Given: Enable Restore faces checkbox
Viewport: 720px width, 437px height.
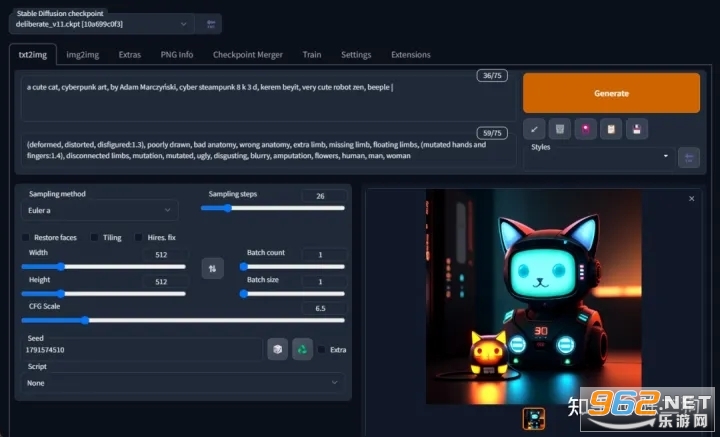Looking at the screenshot, I should click(26, 237).
